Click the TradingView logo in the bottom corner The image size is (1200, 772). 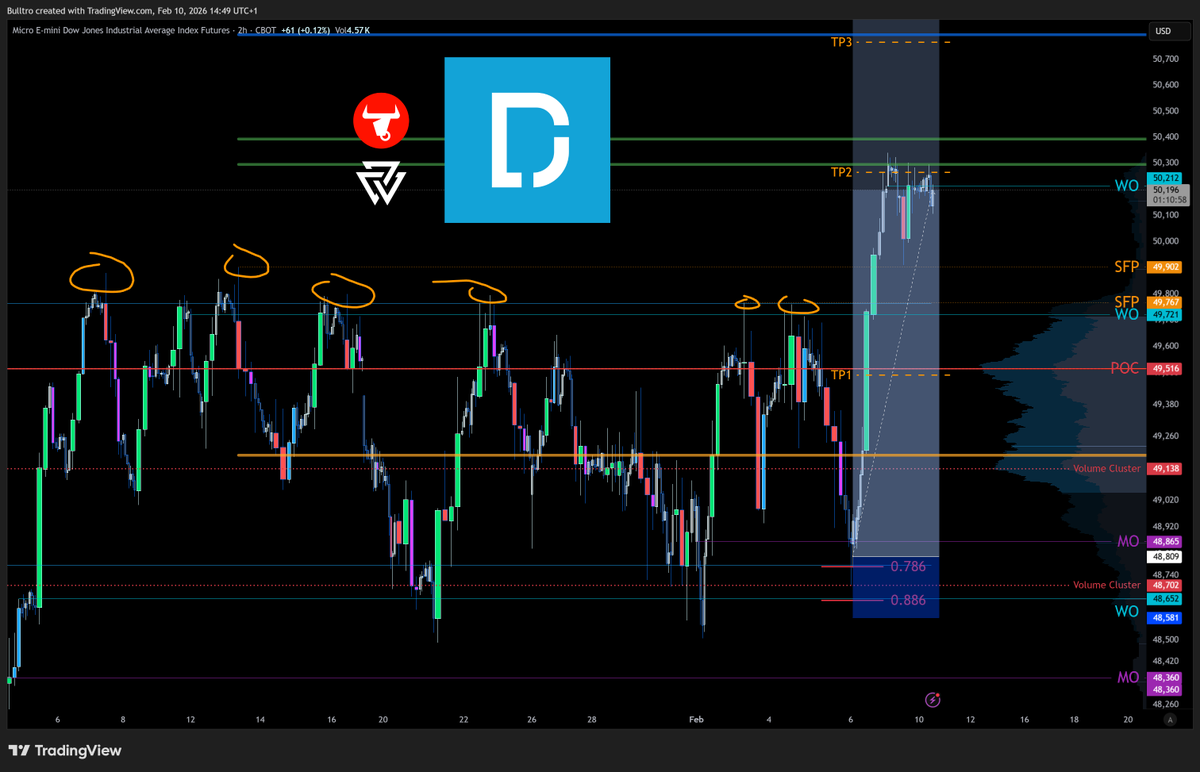click(64, 750)
